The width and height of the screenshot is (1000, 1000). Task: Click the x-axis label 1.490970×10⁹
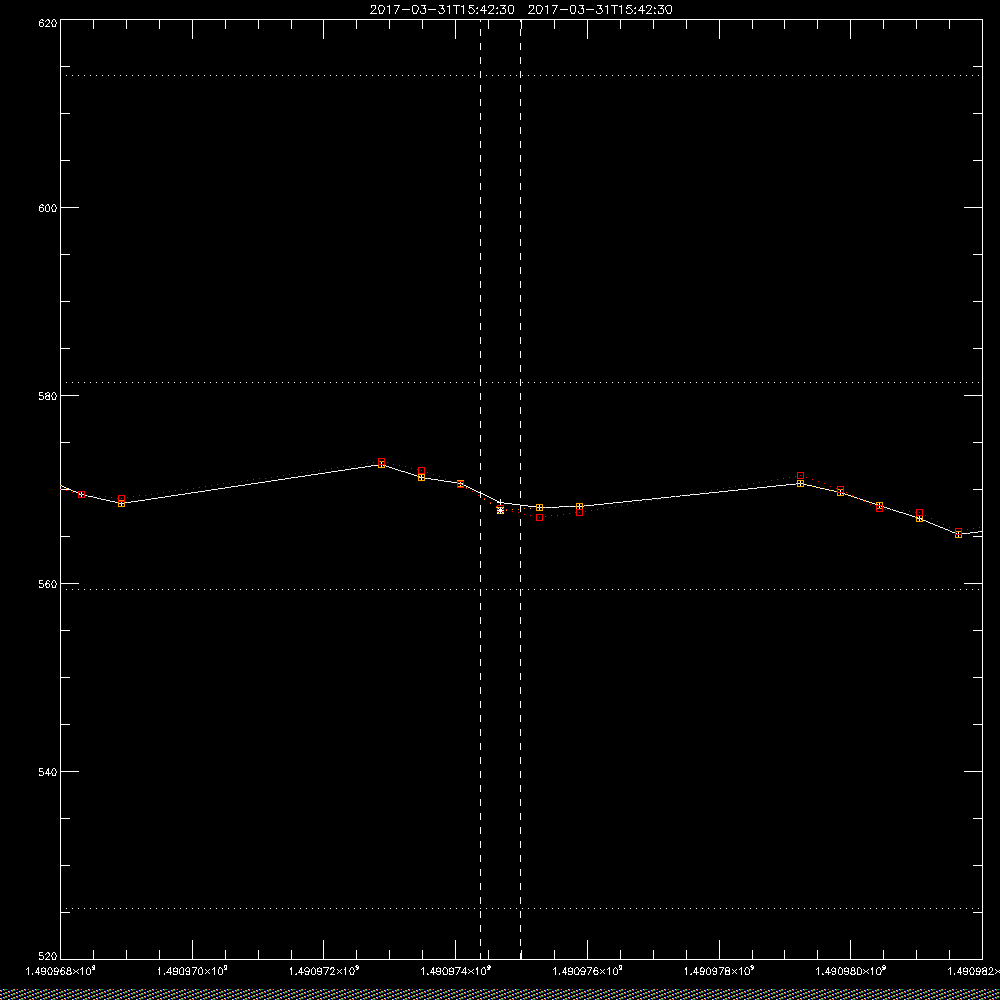[192, 971]
